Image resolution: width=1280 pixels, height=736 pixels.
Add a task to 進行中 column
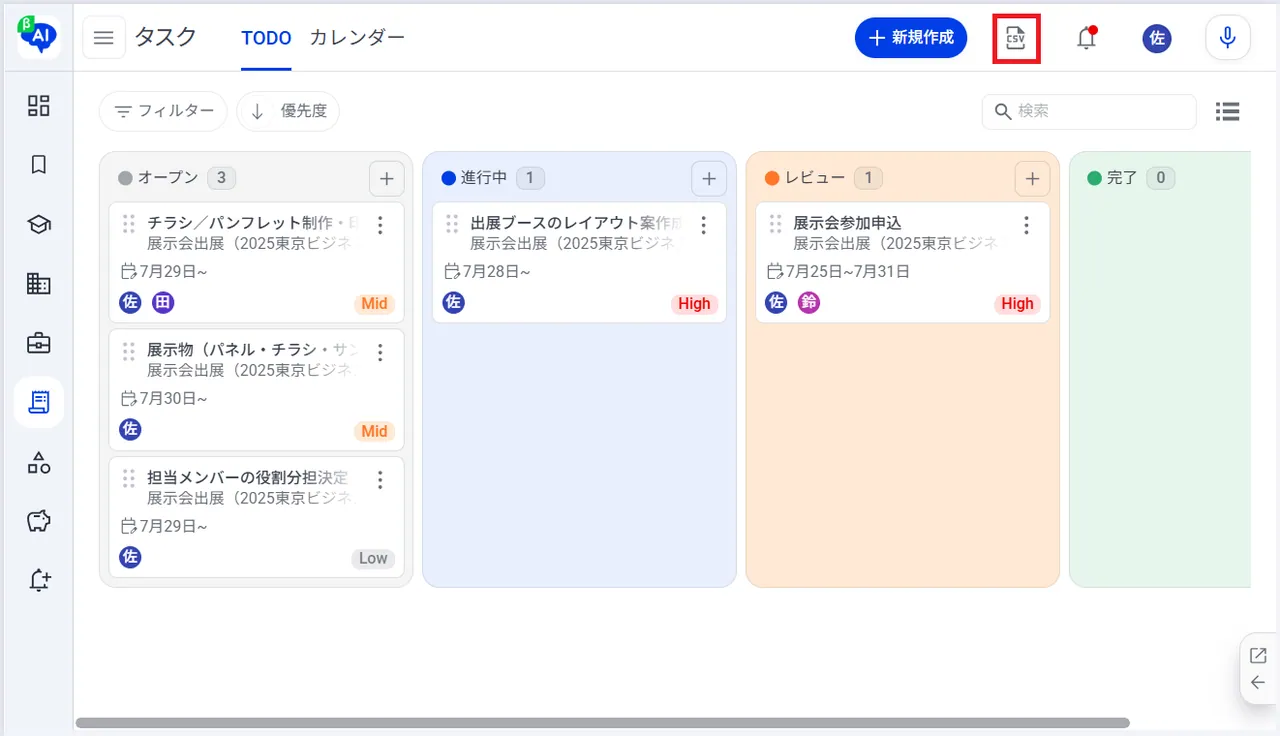709,179
